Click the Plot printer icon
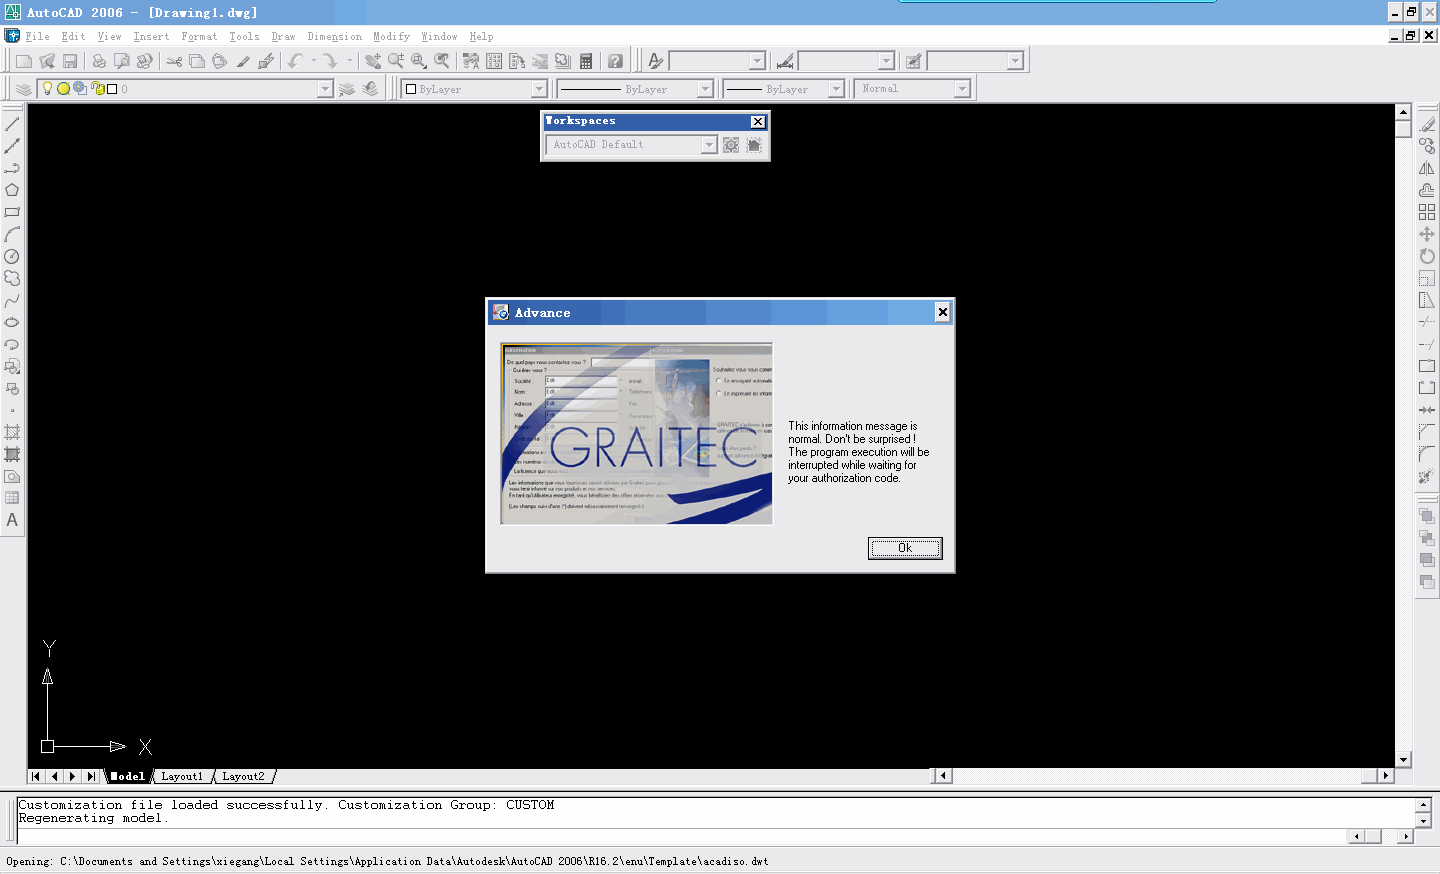 99,61
